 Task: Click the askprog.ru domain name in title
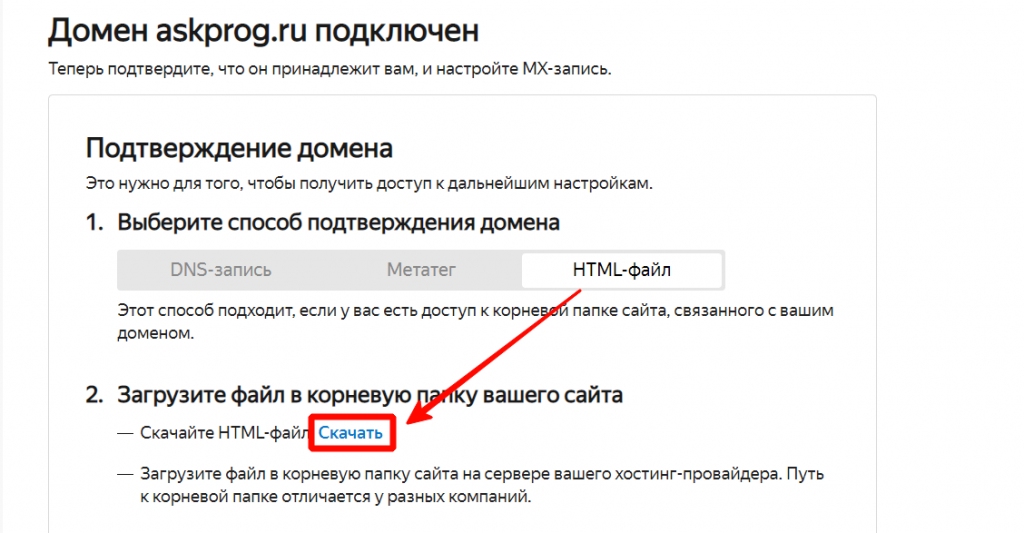230,31
